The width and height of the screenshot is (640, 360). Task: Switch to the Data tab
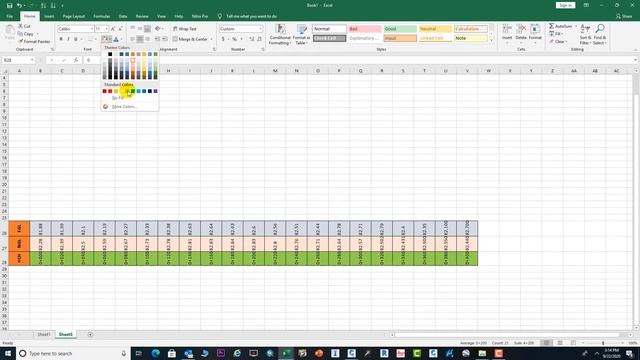tap(123, 16)
